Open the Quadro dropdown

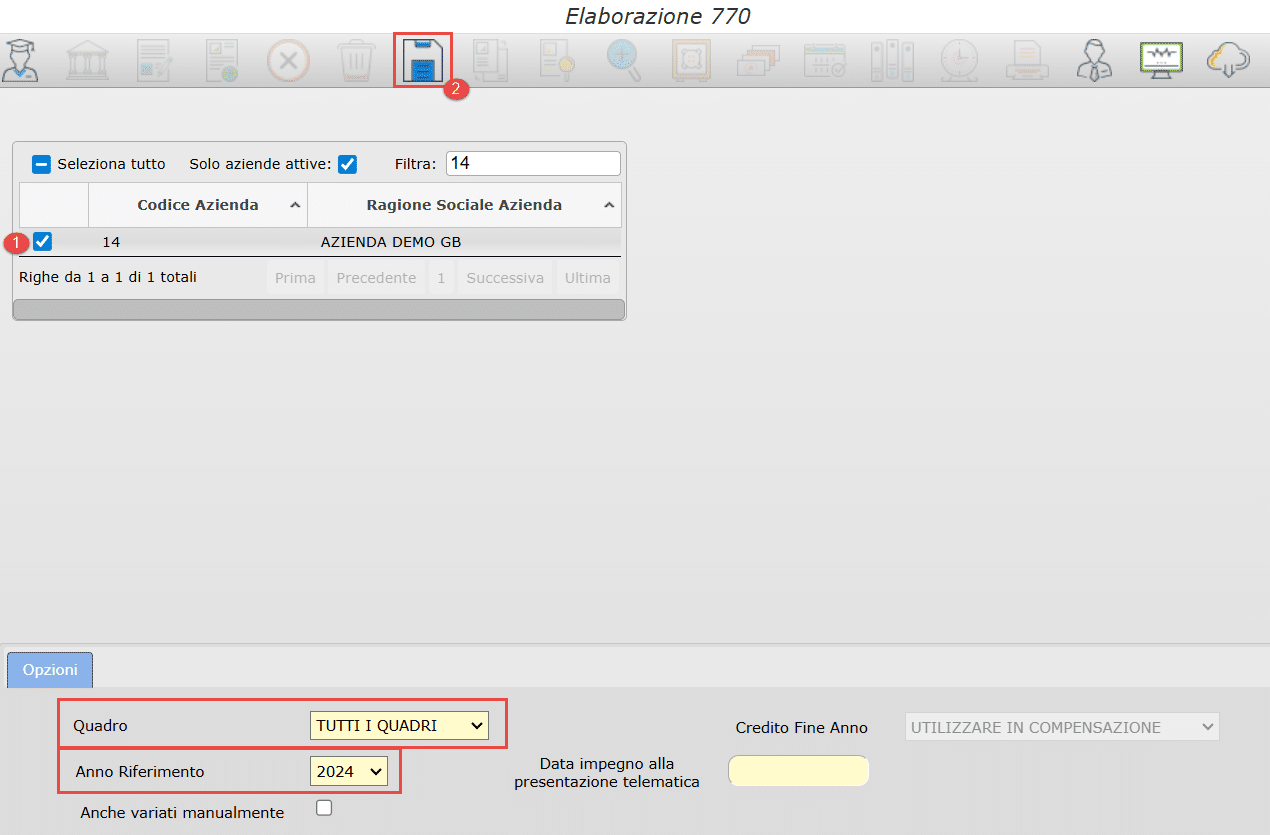[399, 726]
